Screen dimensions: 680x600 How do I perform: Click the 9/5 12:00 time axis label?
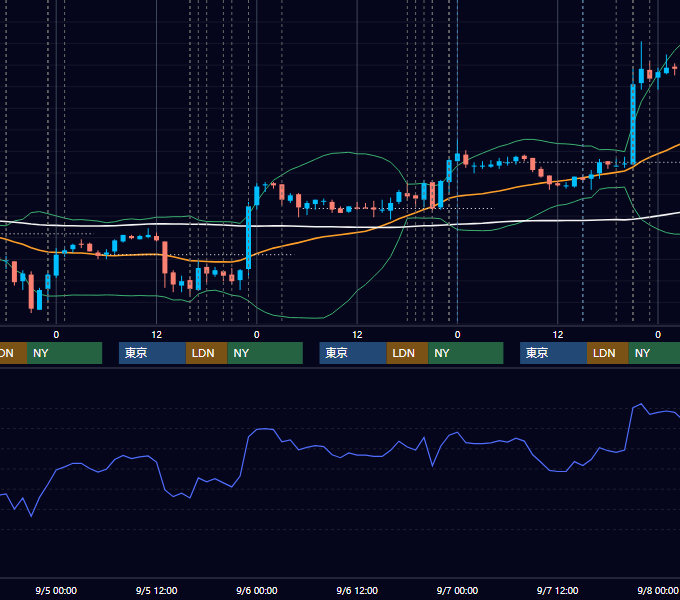tap(156, 590)
